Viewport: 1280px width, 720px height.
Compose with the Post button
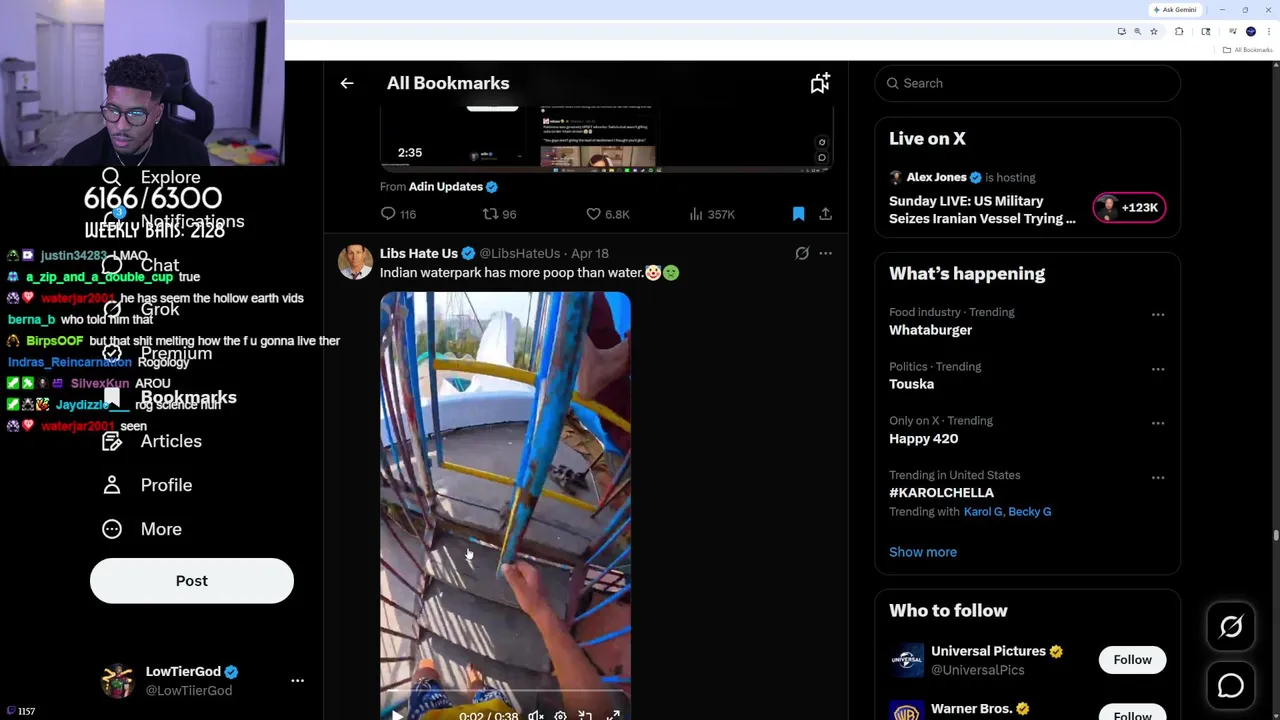(192, 581)
